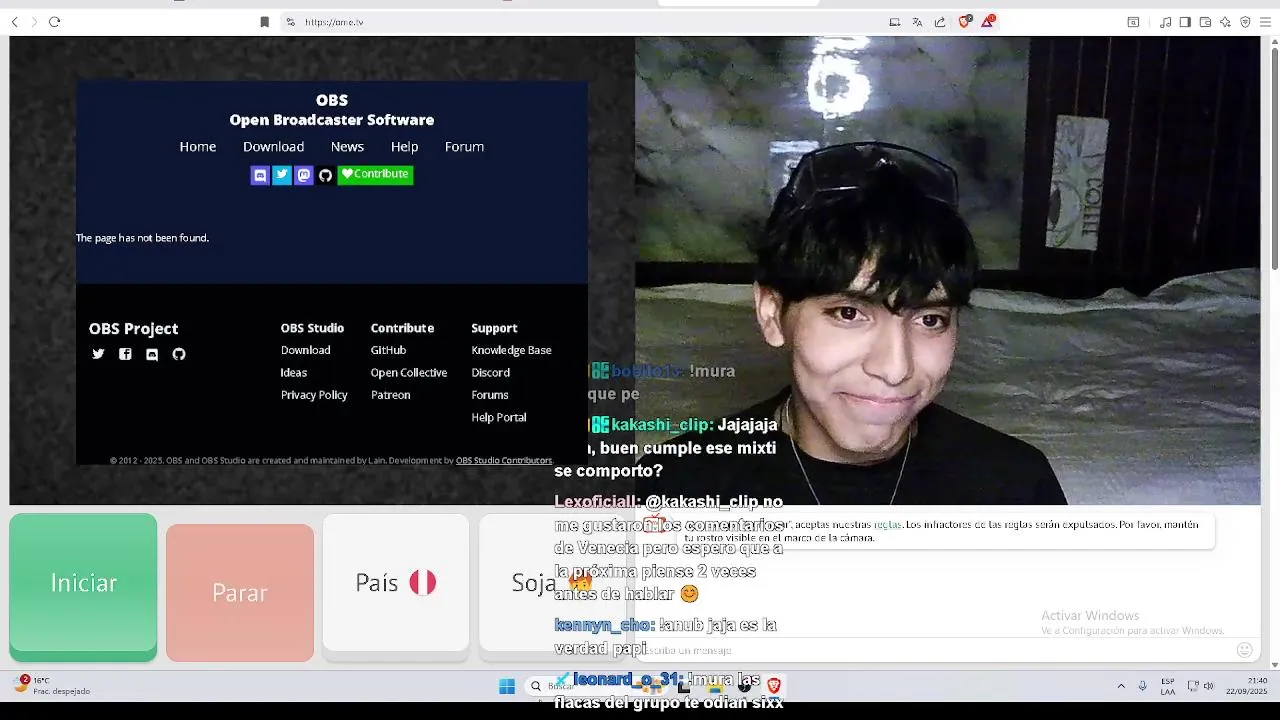Open the footer Discord text link under Support
This screenshot has width=1280, height=720.
coord(490,372)
